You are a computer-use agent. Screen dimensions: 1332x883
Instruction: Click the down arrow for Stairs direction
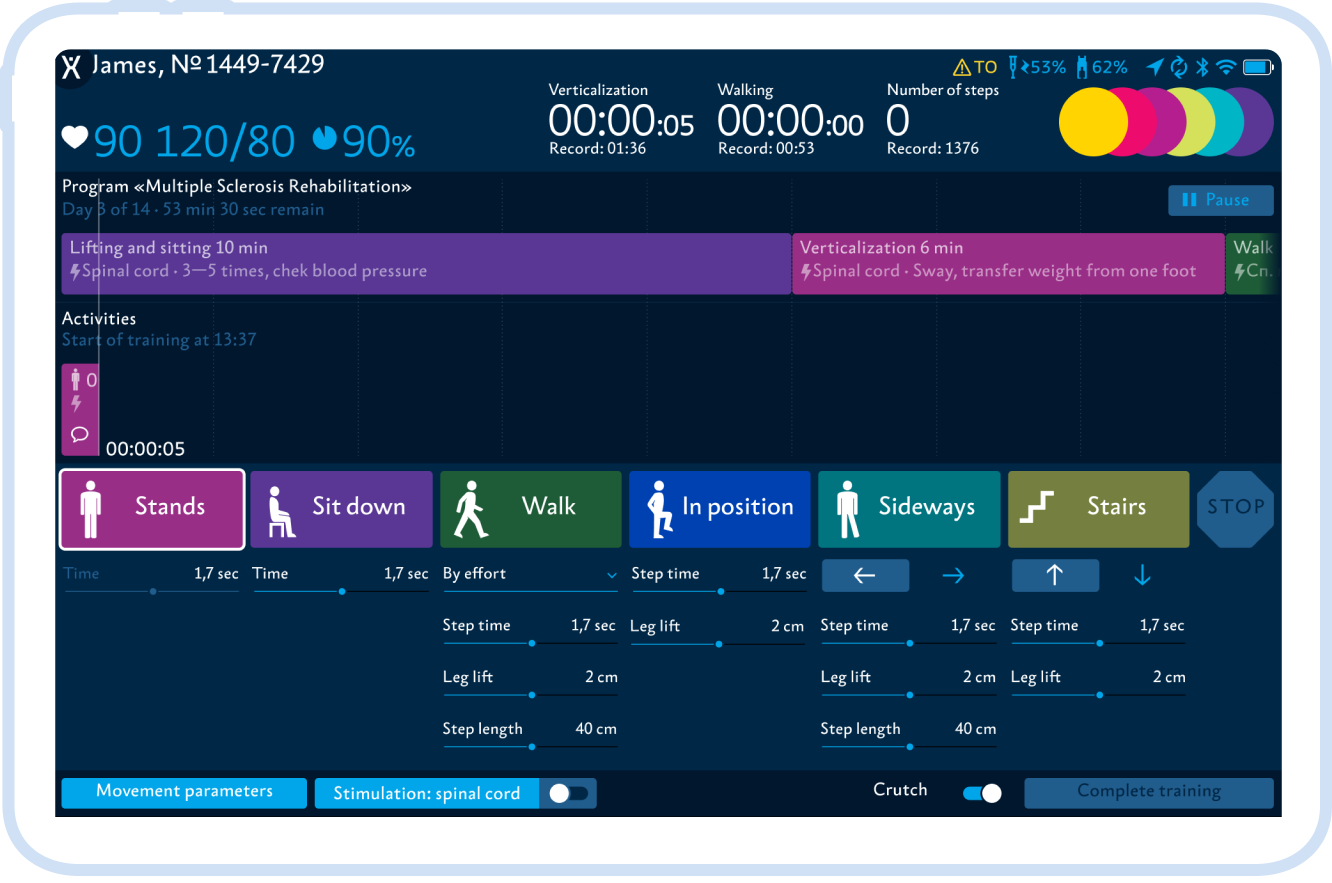1142,576
